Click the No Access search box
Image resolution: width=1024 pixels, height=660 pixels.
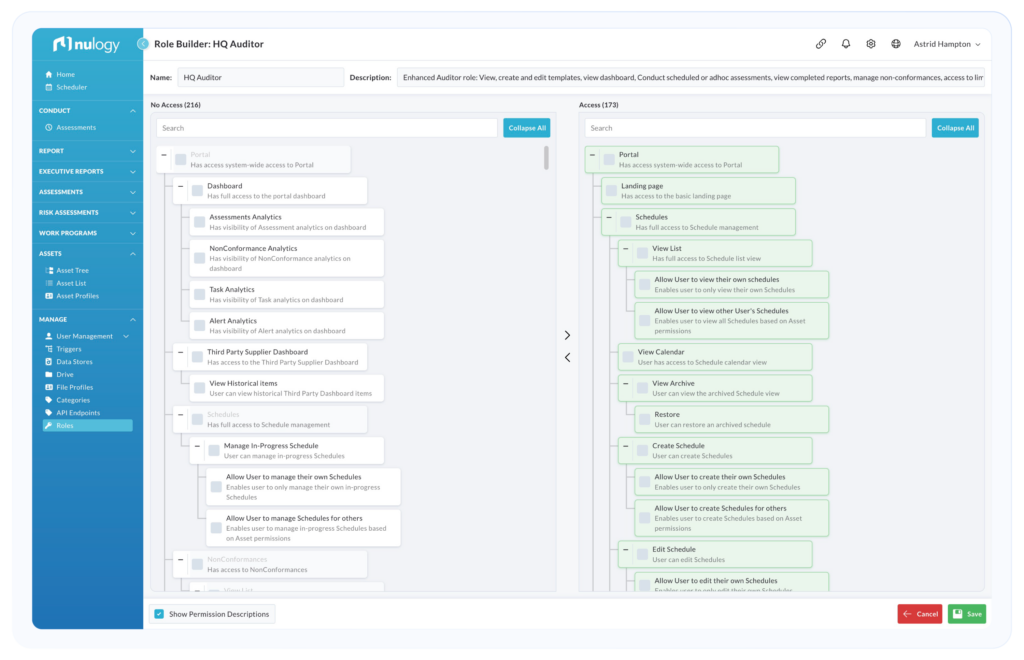[327, 128]
